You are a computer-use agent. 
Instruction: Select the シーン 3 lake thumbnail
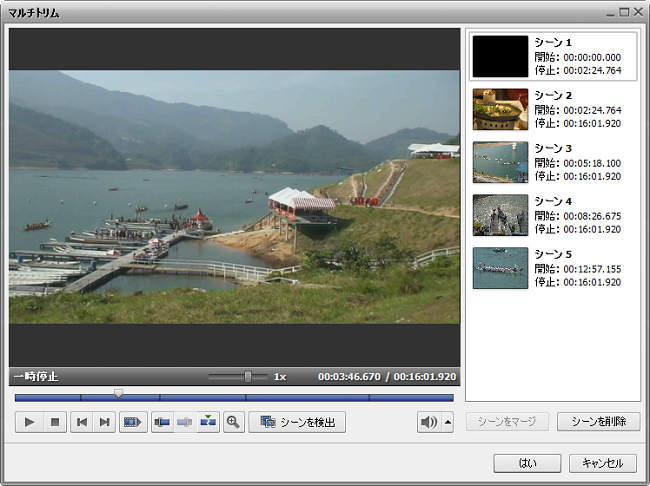[x=500, y=162]
